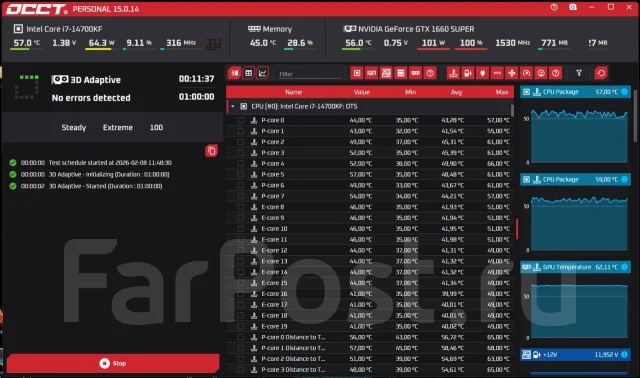Click the GPU 101 W power readout

point(433,43)
